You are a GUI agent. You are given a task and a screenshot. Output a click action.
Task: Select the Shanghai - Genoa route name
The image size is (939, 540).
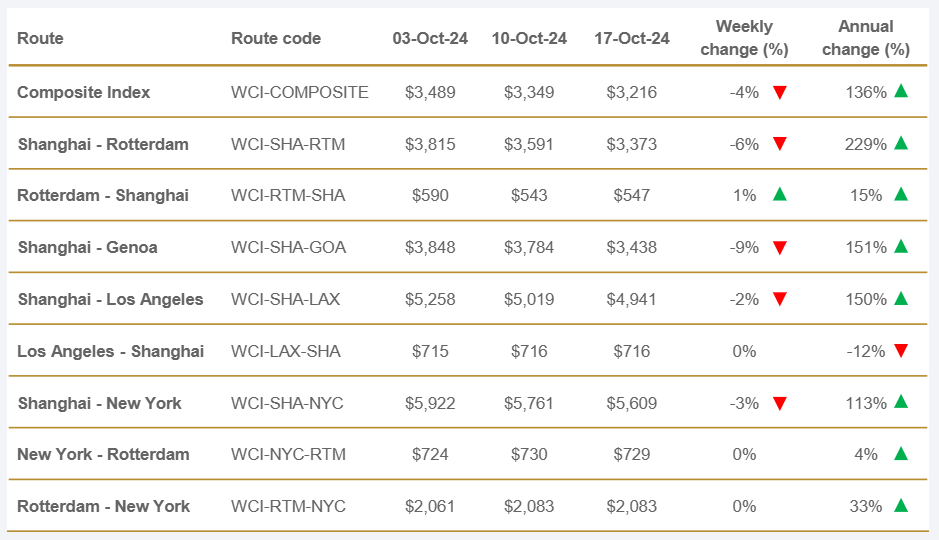pos(87,247)
